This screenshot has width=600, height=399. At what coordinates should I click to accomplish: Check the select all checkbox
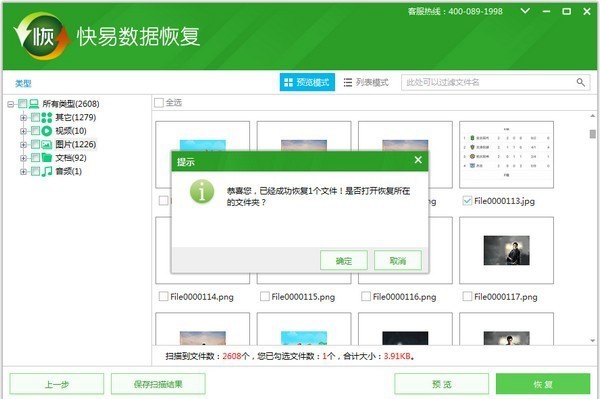[159, 103]
